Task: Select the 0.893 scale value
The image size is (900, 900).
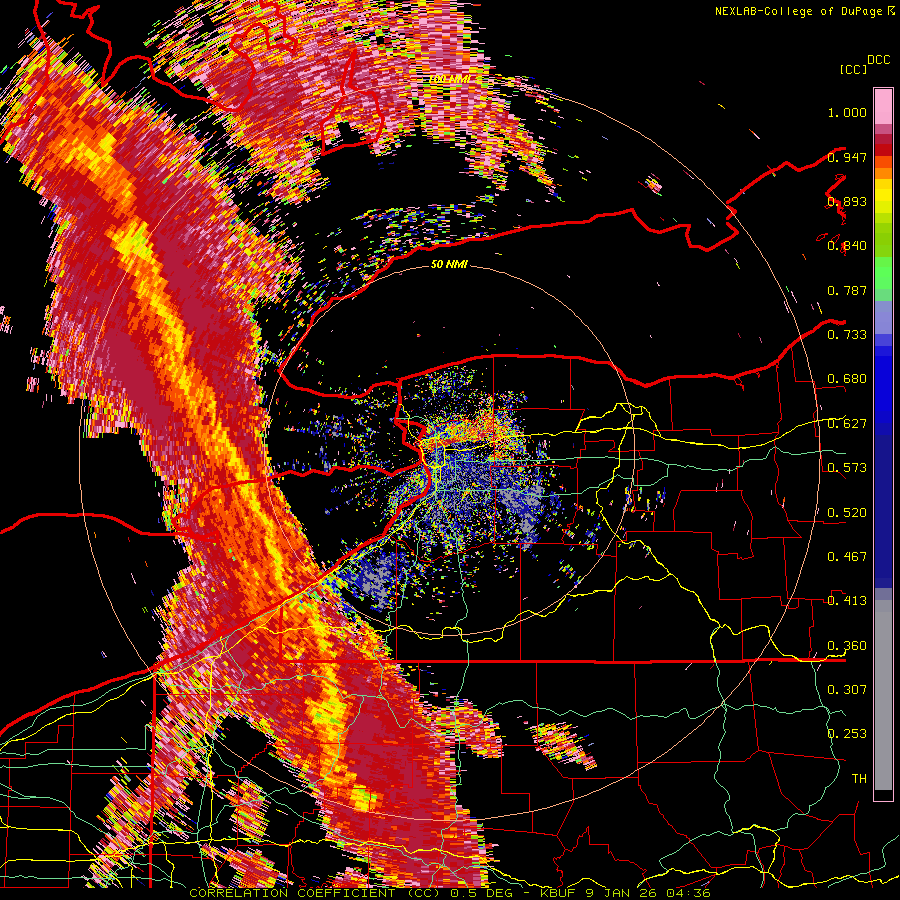Action: (847, 201)
